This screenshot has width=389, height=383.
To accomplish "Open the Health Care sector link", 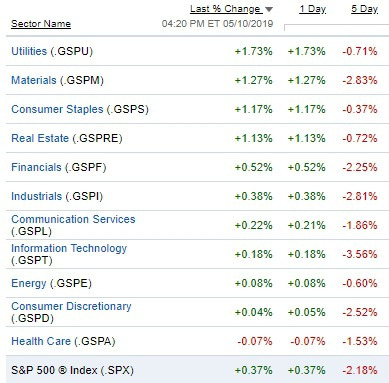I will pos(41,341).
